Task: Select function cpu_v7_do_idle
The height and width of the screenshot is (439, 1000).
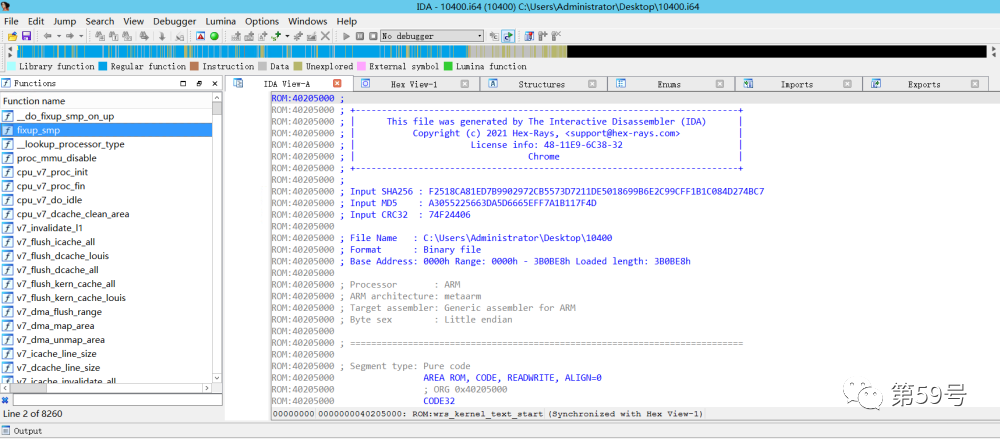Action: (x=50, y=200)
